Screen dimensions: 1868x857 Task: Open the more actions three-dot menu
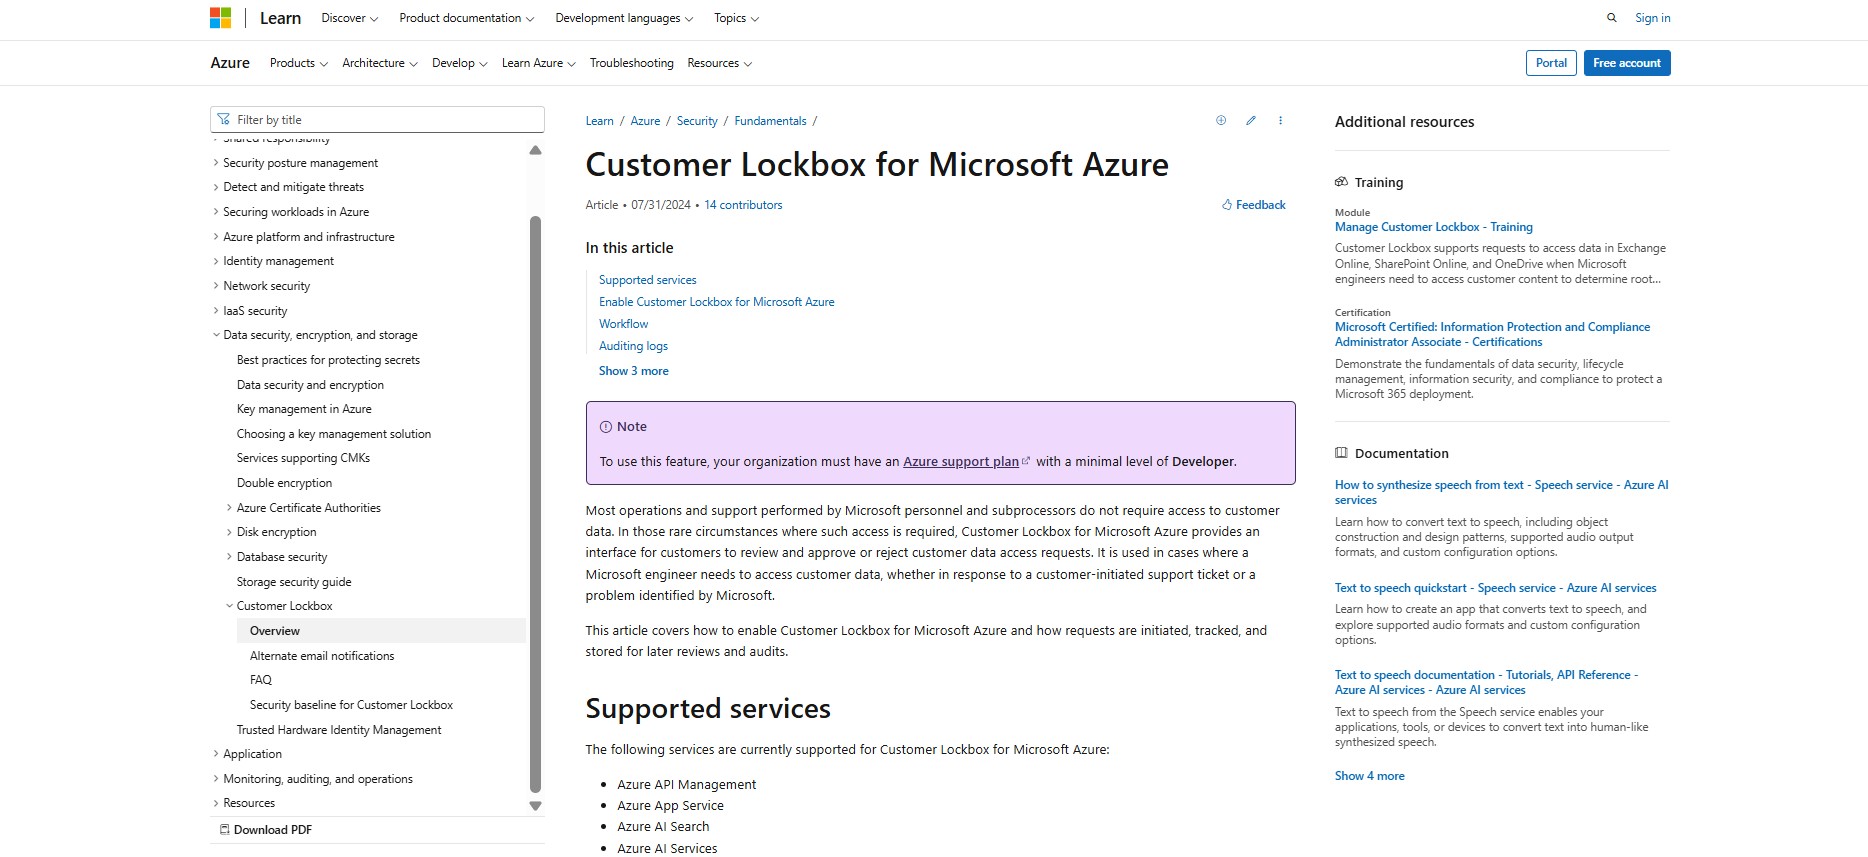1280,121
